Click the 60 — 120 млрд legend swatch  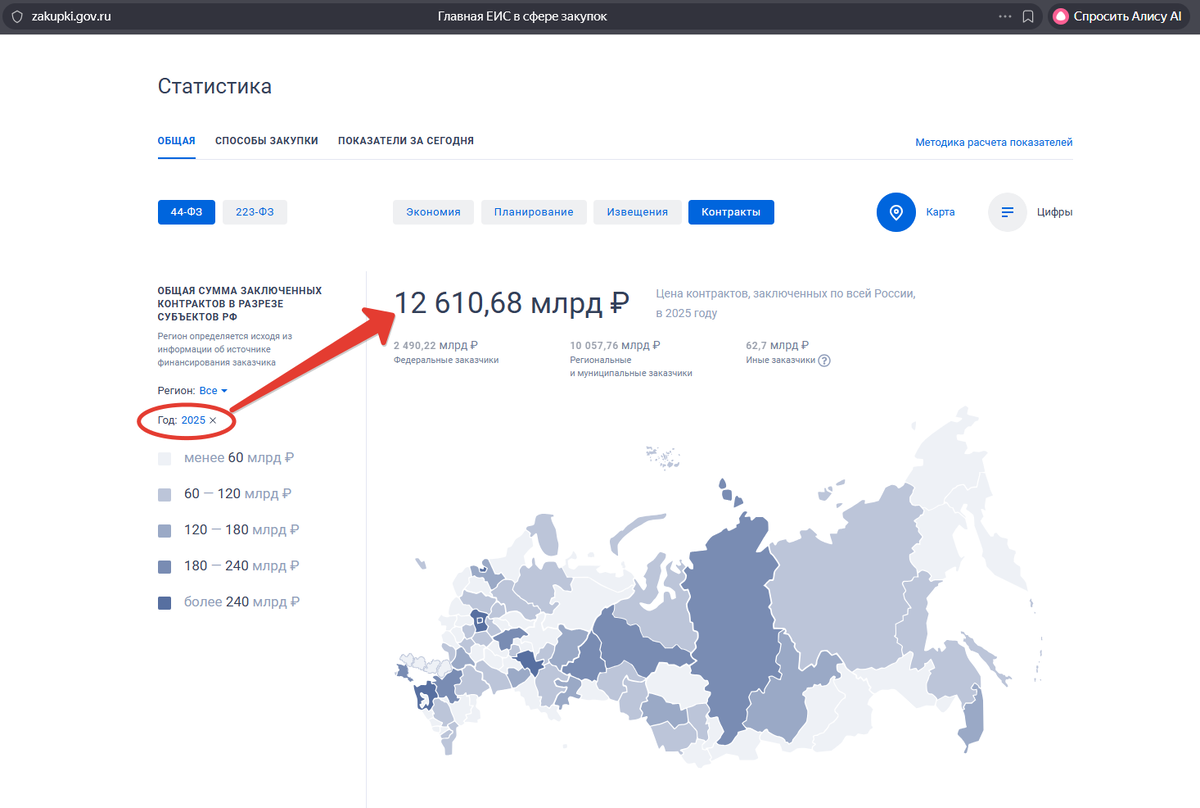(165, 495)
